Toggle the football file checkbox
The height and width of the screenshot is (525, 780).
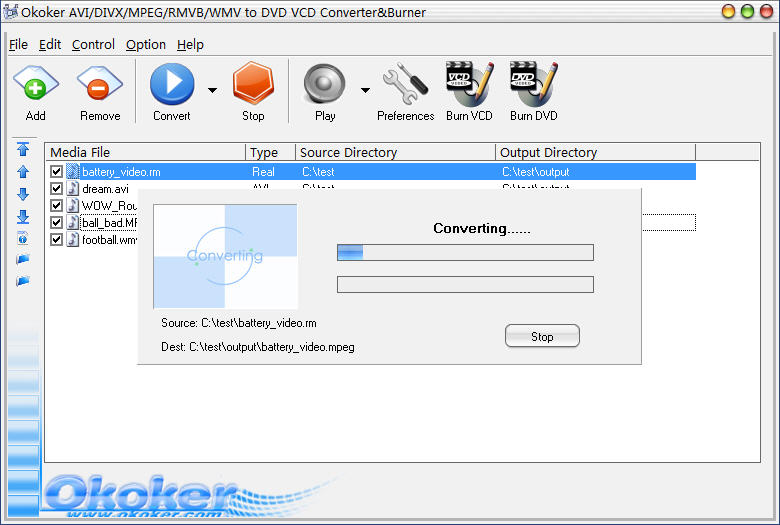[x=56, y=239]
